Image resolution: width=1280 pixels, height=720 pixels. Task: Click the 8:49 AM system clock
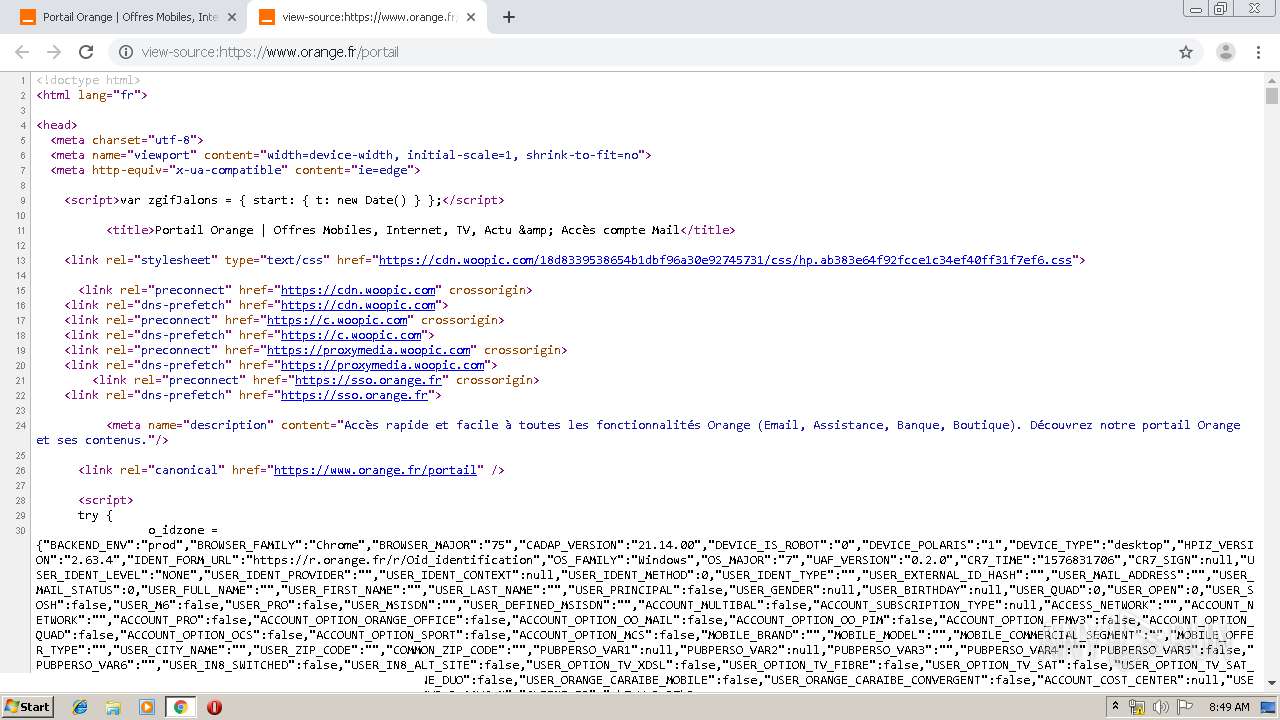point(1229,707)
